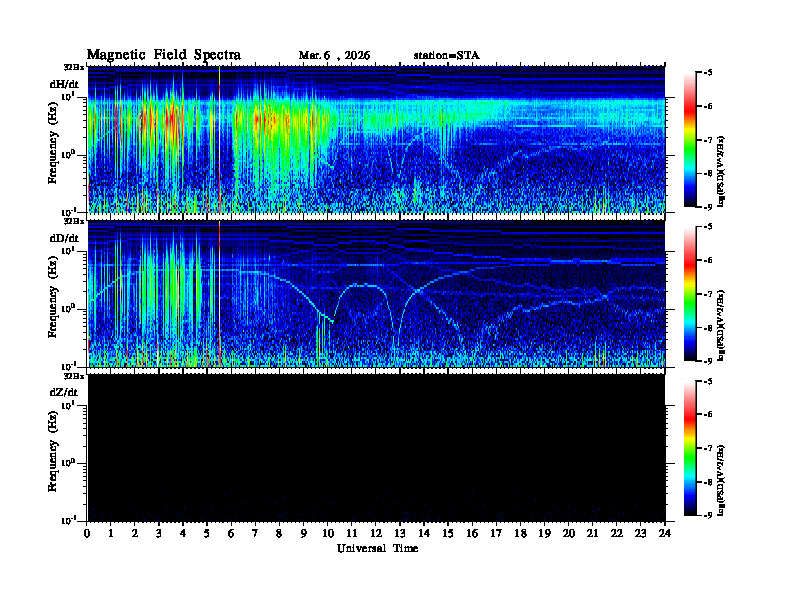The width and height of the screenshot is (792, 612).
Task: Click hour tick label 9 on time axis
Action: [x=304, y=534]
